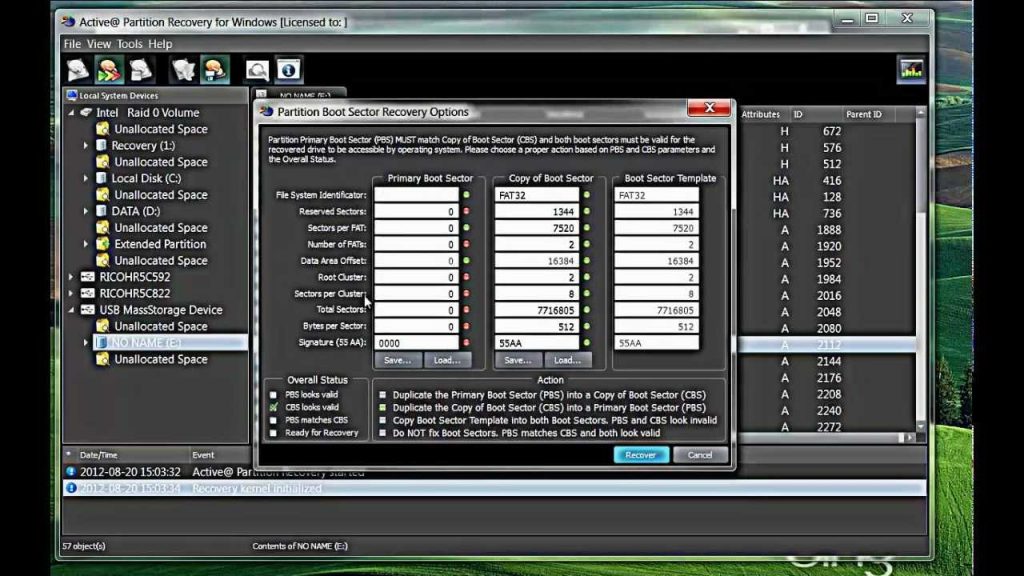Viewport: 1024px width, 576px height.
Task: Click Primary Boot Sector Signature field showing 0000
Action: 416,343
